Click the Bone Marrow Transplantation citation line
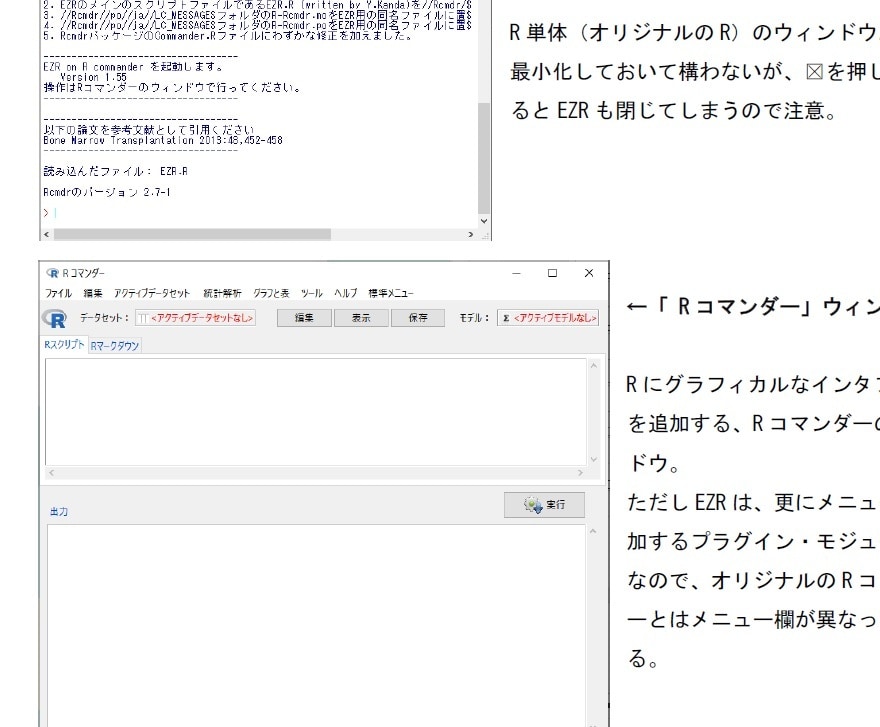 163,140
